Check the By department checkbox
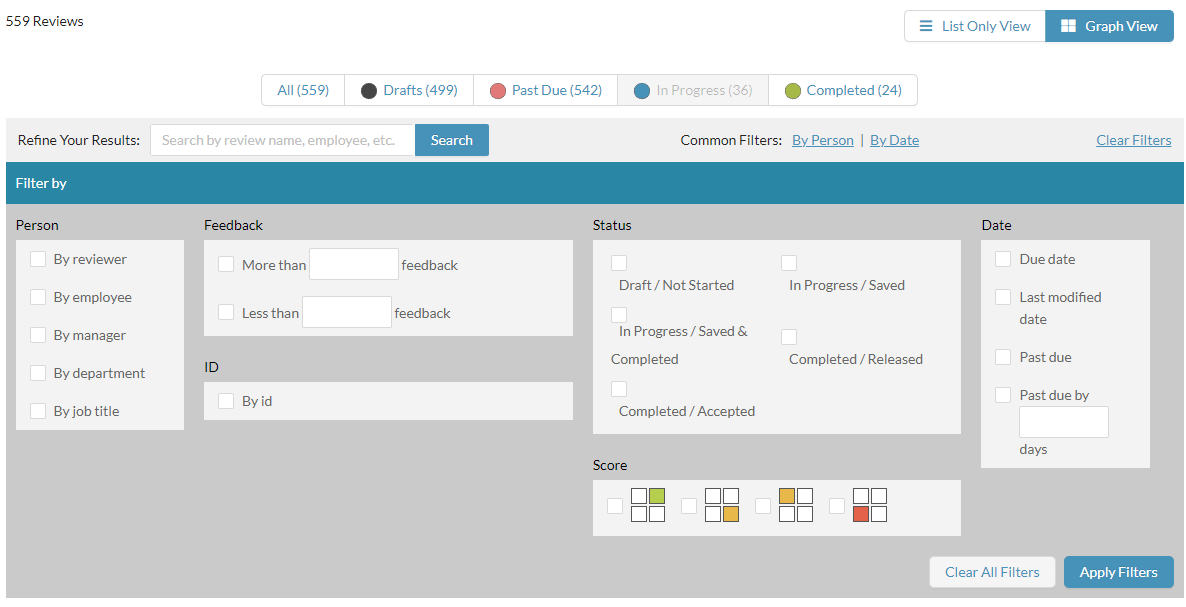1186x607 pixels. 38,373
